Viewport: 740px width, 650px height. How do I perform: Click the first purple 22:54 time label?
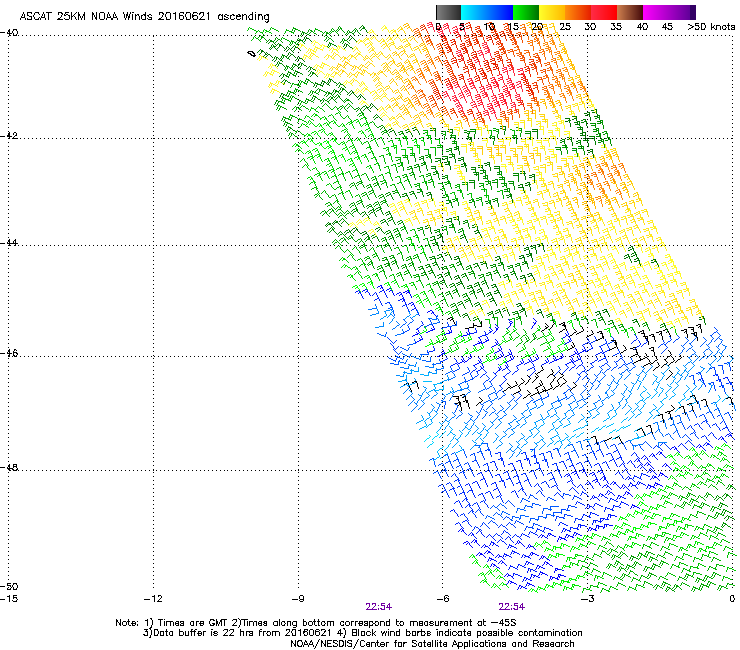[378, 607]
